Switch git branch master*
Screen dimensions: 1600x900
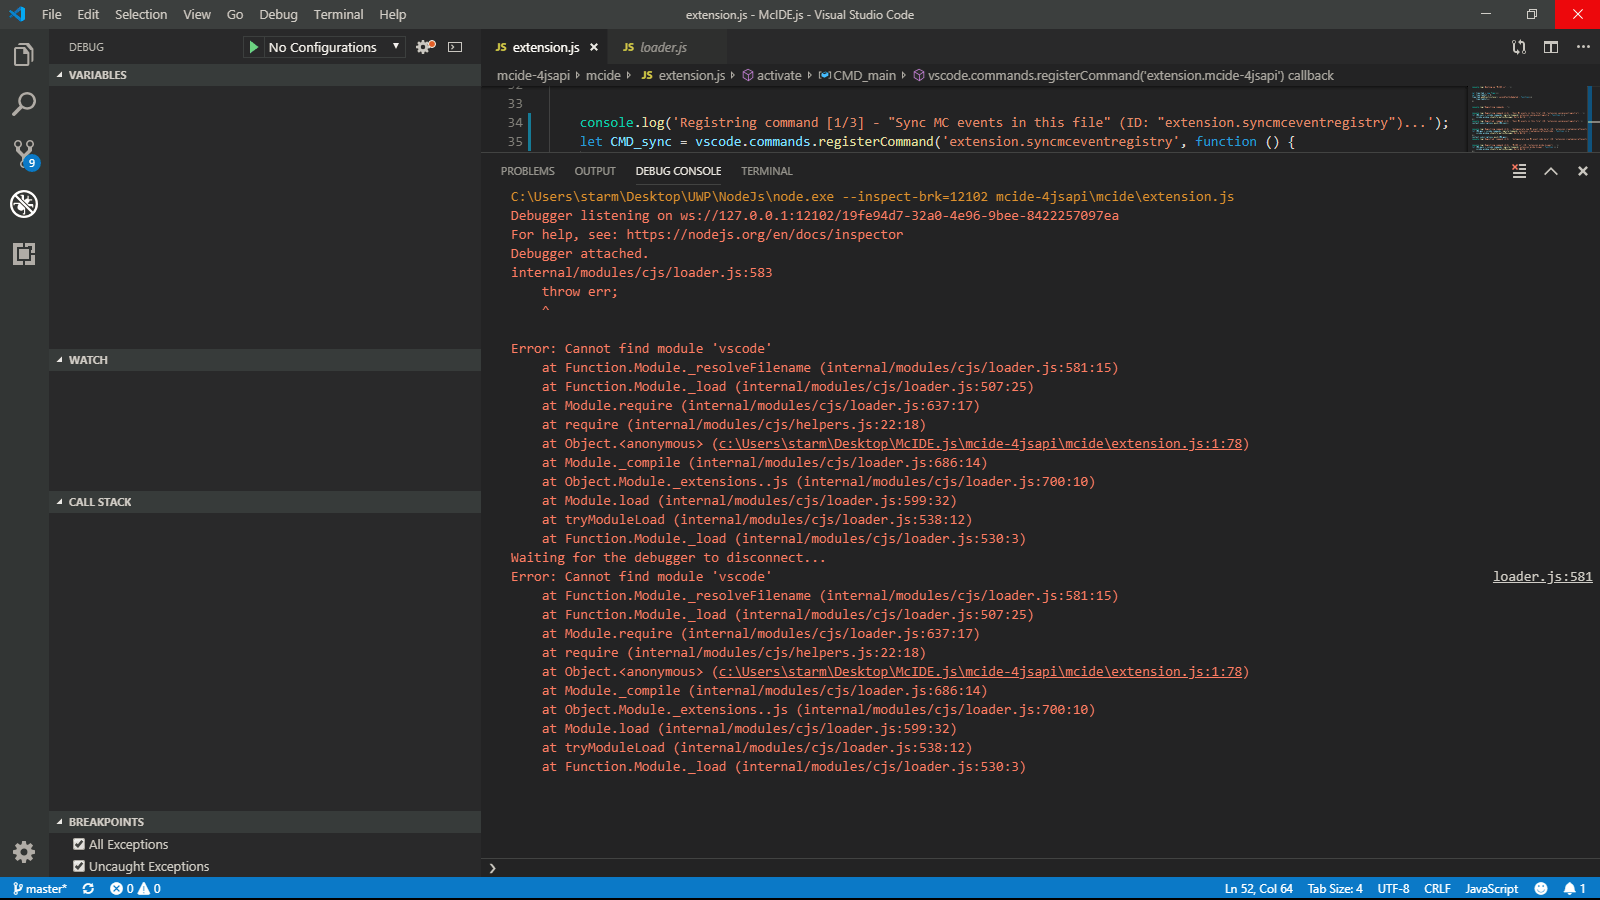click(40, 888)
